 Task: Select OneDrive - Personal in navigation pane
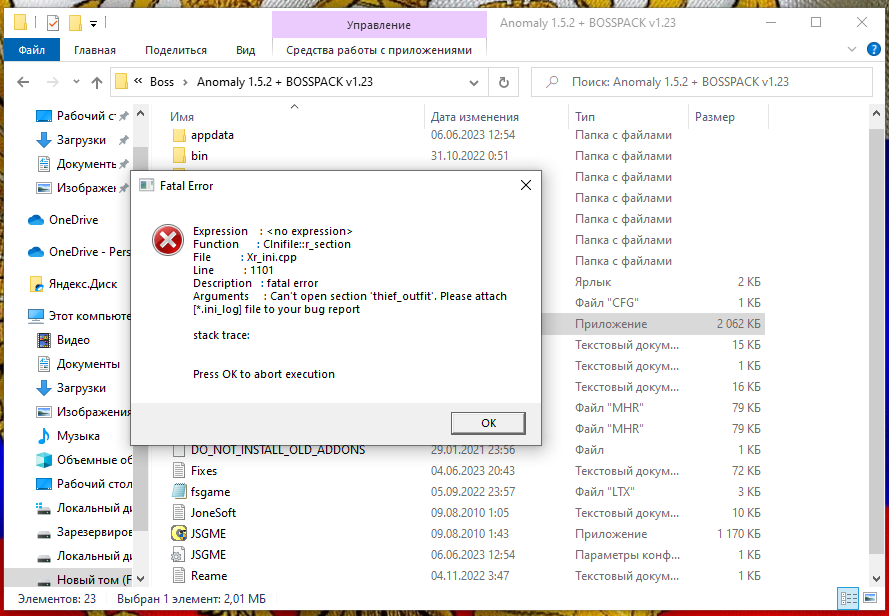(x=79, y=251)
